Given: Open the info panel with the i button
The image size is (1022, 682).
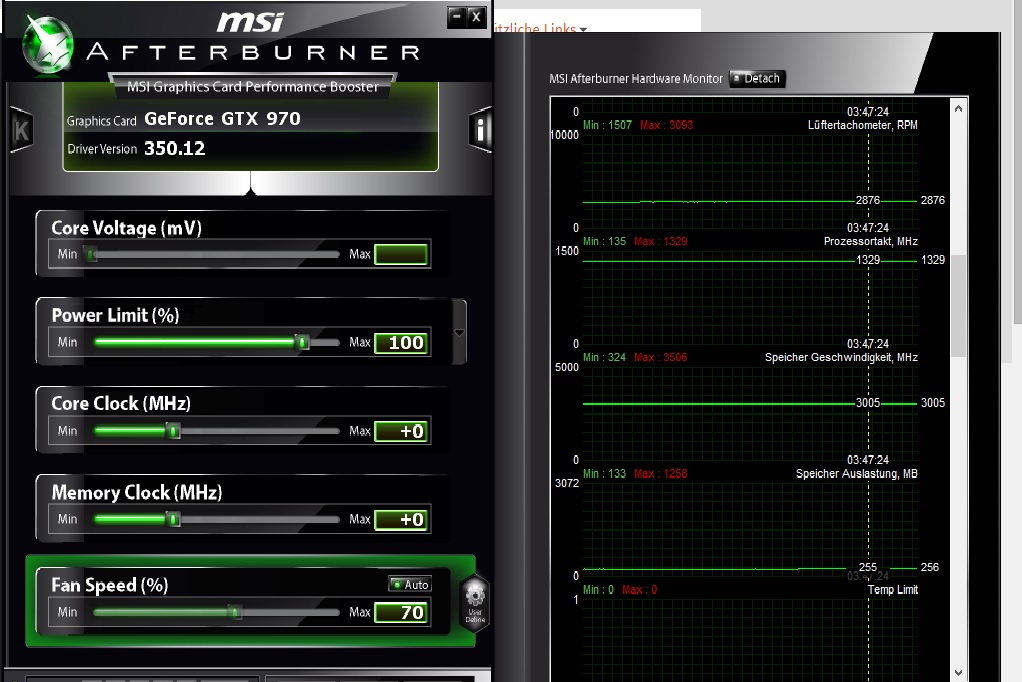Looking at the screenshot, I should point(480,130).
